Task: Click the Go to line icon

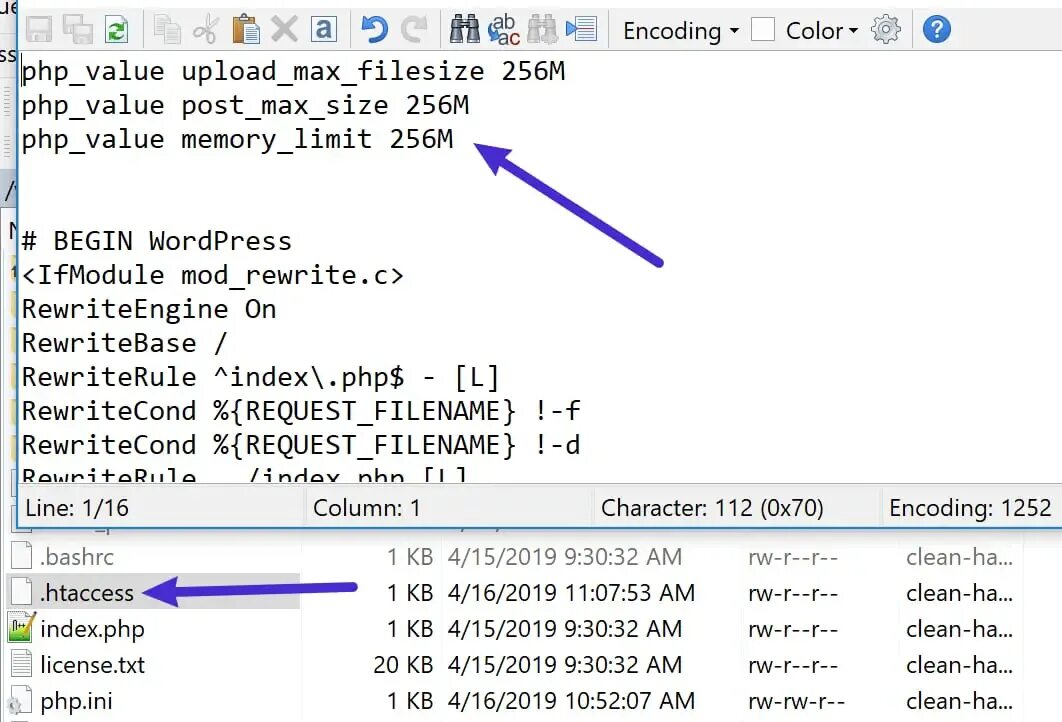Action: tap(582, 30)
